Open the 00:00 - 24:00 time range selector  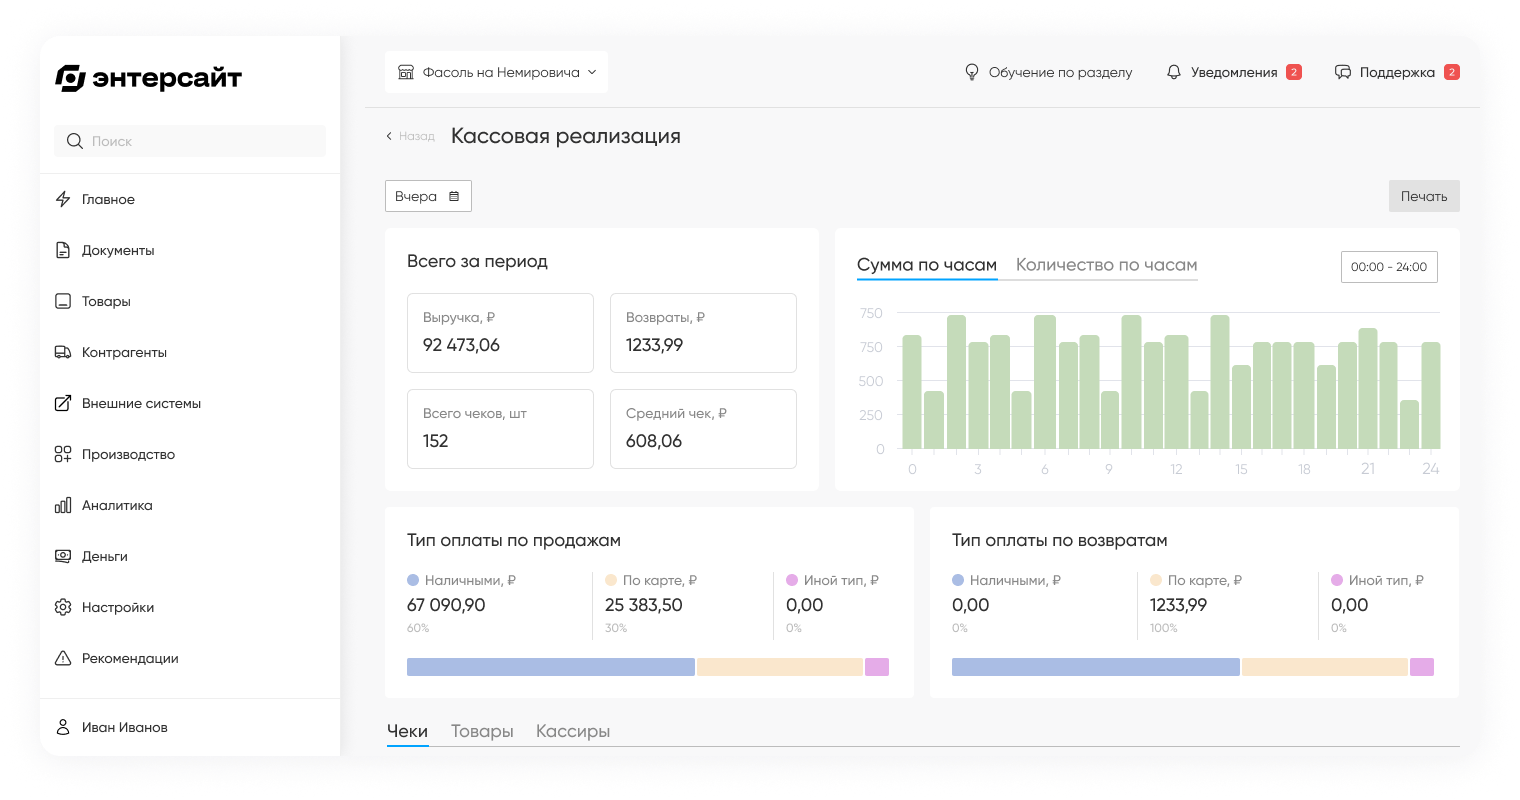click(x=1389, y=267)
